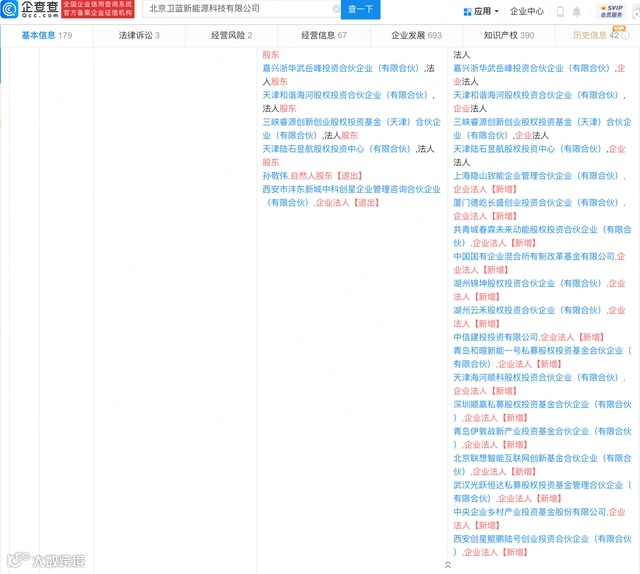Open 厦门德屹长盛创业投资合伙企业 link

(538, 203)
